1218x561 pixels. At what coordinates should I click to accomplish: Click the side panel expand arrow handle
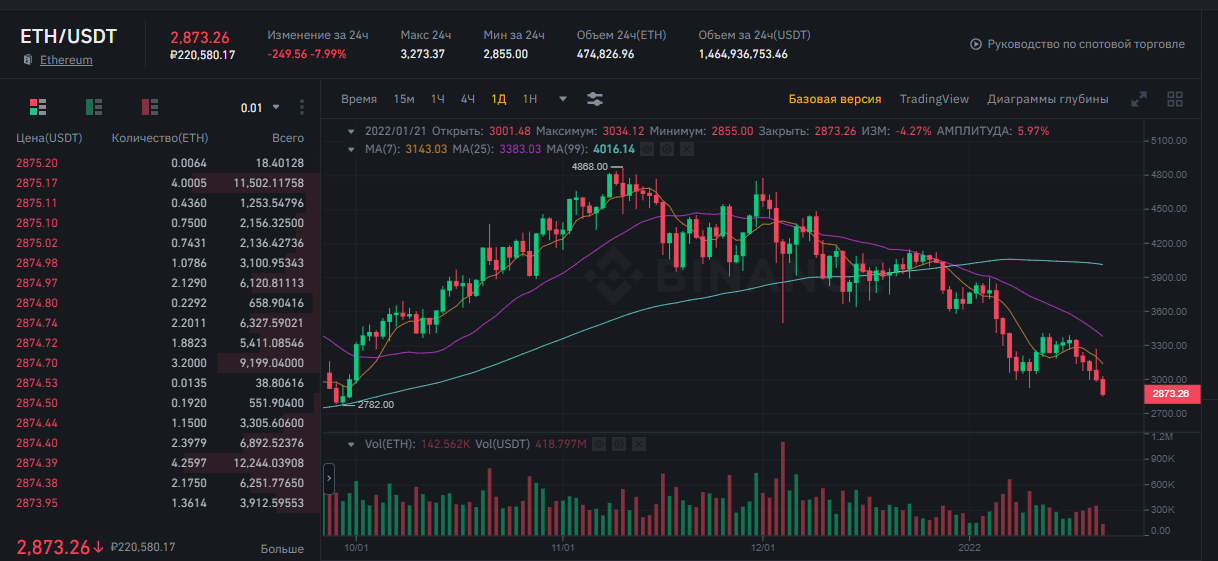(x=329, y=480)
